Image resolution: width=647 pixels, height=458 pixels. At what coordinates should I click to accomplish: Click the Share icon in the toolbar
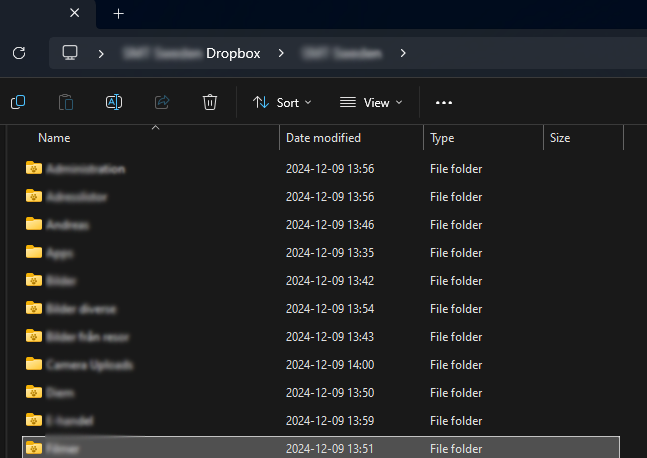point(162,102)
